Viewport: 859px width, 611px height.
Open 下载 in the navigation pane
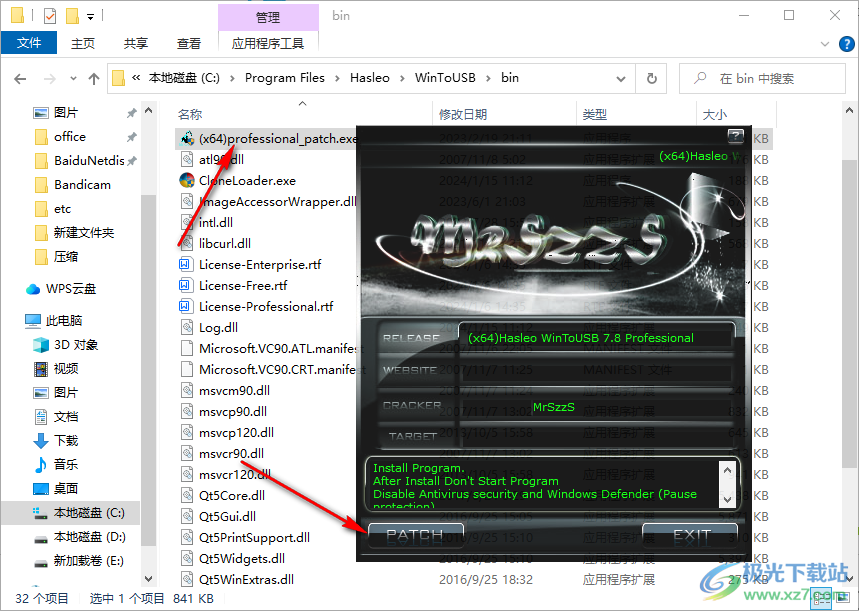tap(66, 441)
